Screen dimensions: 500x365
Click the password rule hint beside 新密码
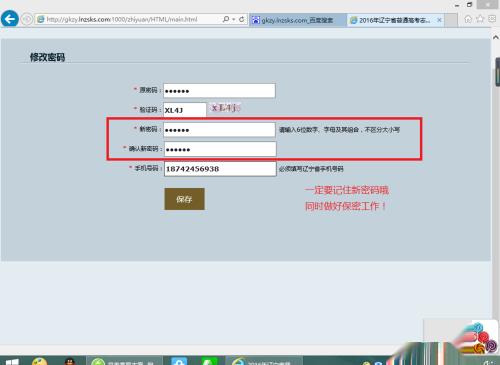(x=339, y=130)
